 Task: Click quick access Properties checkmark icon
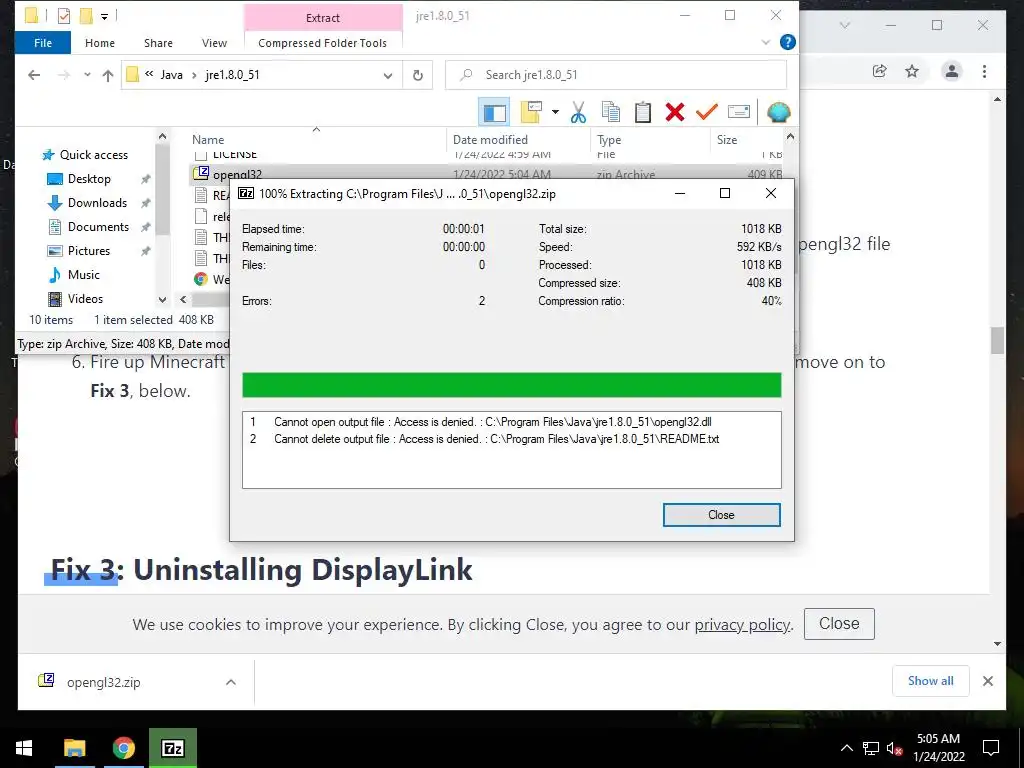tap(63, 15)
